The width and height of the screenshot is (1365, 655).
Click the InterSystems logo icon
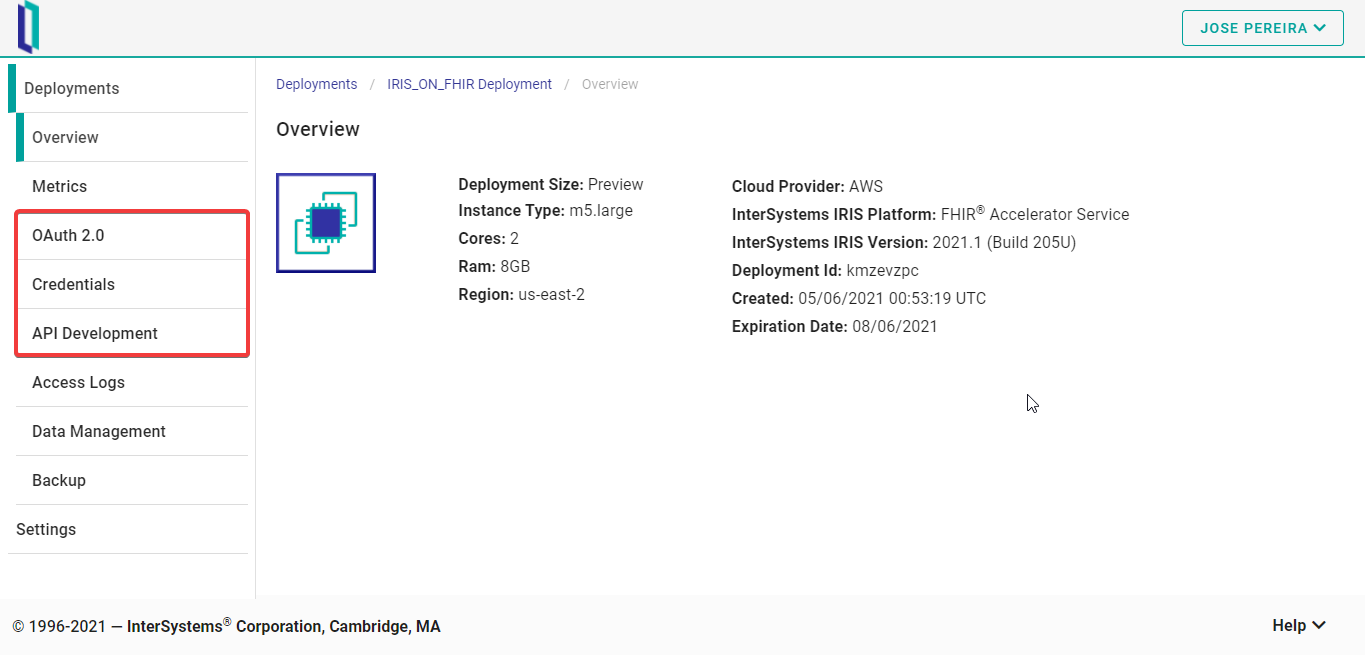coord(28,27)
